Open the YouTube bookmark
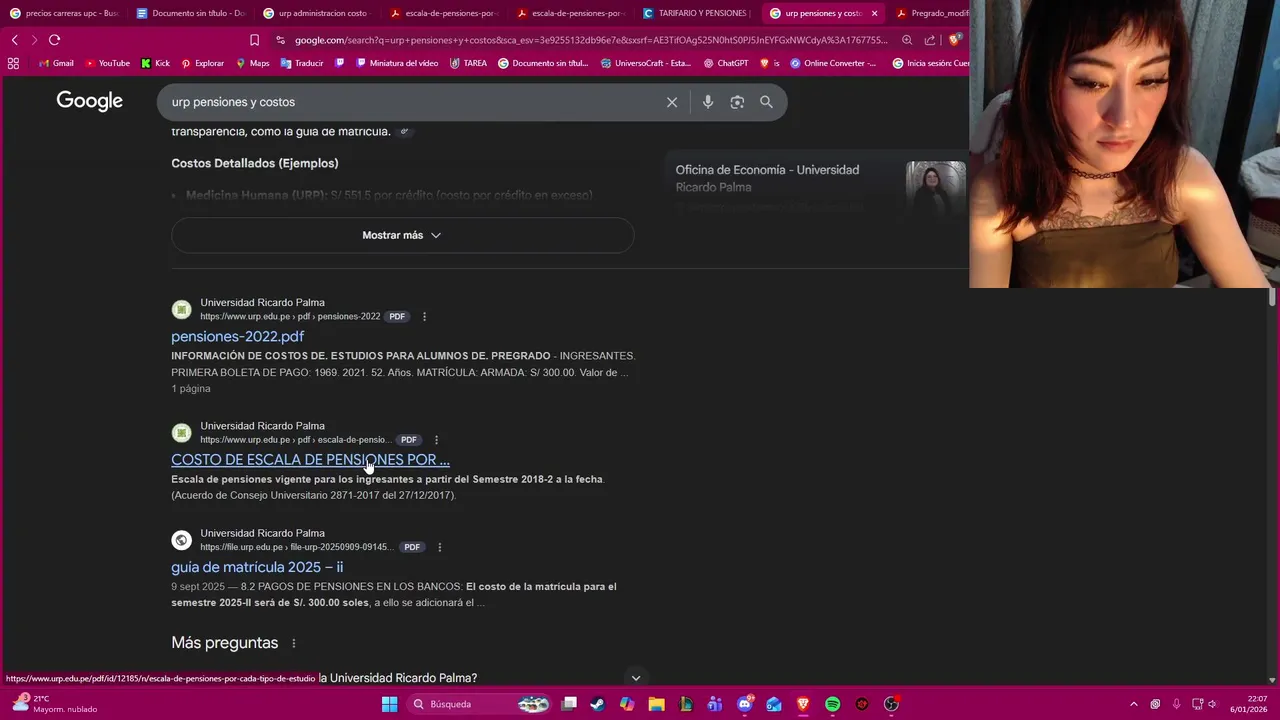 coord(107,63)
